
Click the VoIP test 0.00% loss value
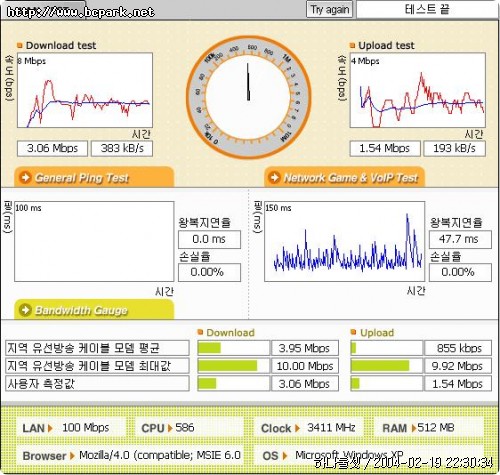coord(460,272)
